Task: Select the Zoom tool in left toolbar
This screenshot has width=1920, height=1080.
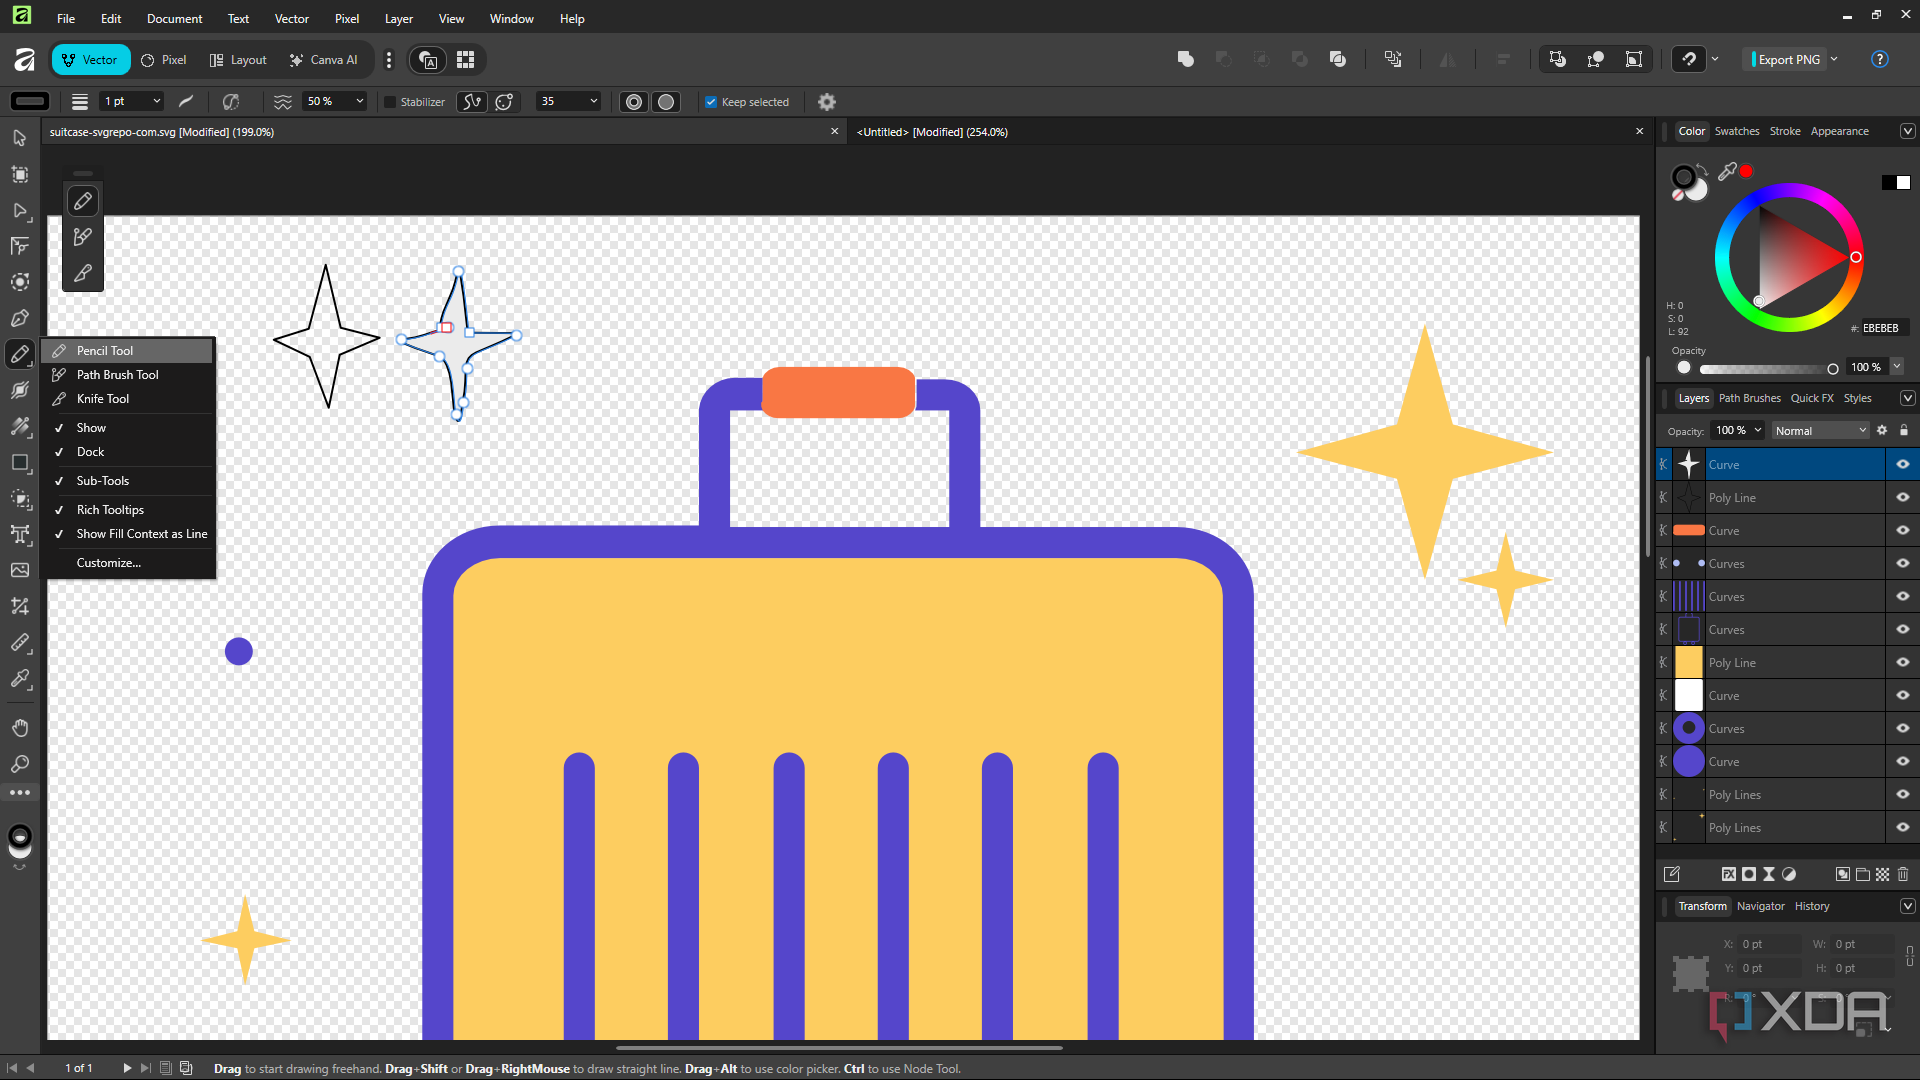Action: 19,763
